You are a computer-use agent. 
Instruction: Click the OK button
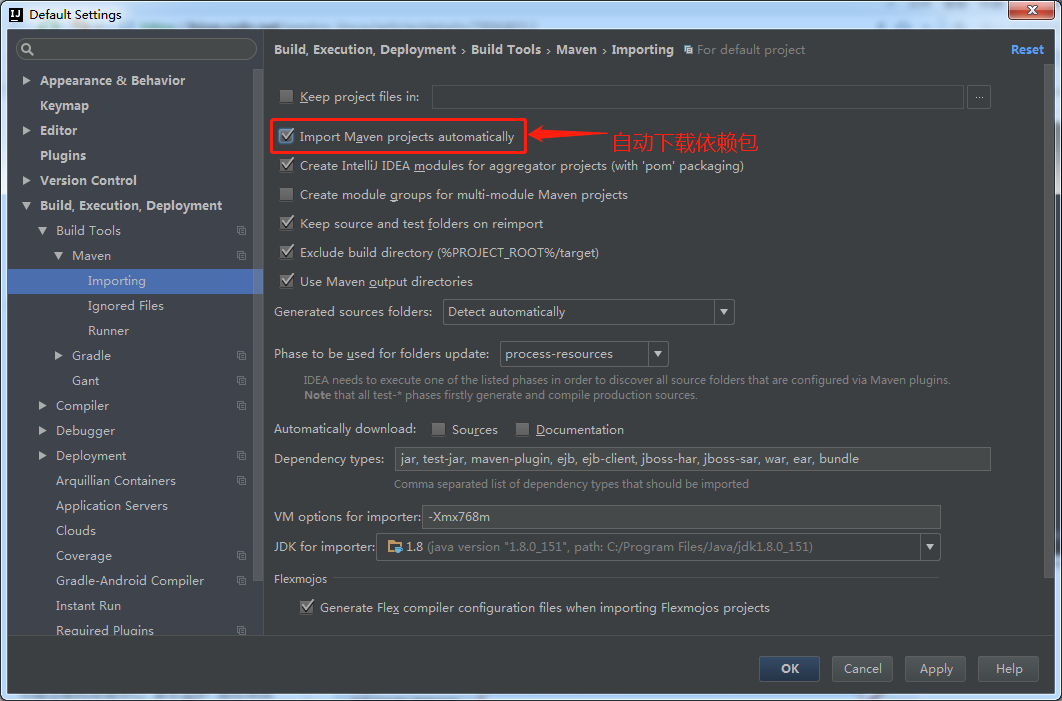pos(790,669)
